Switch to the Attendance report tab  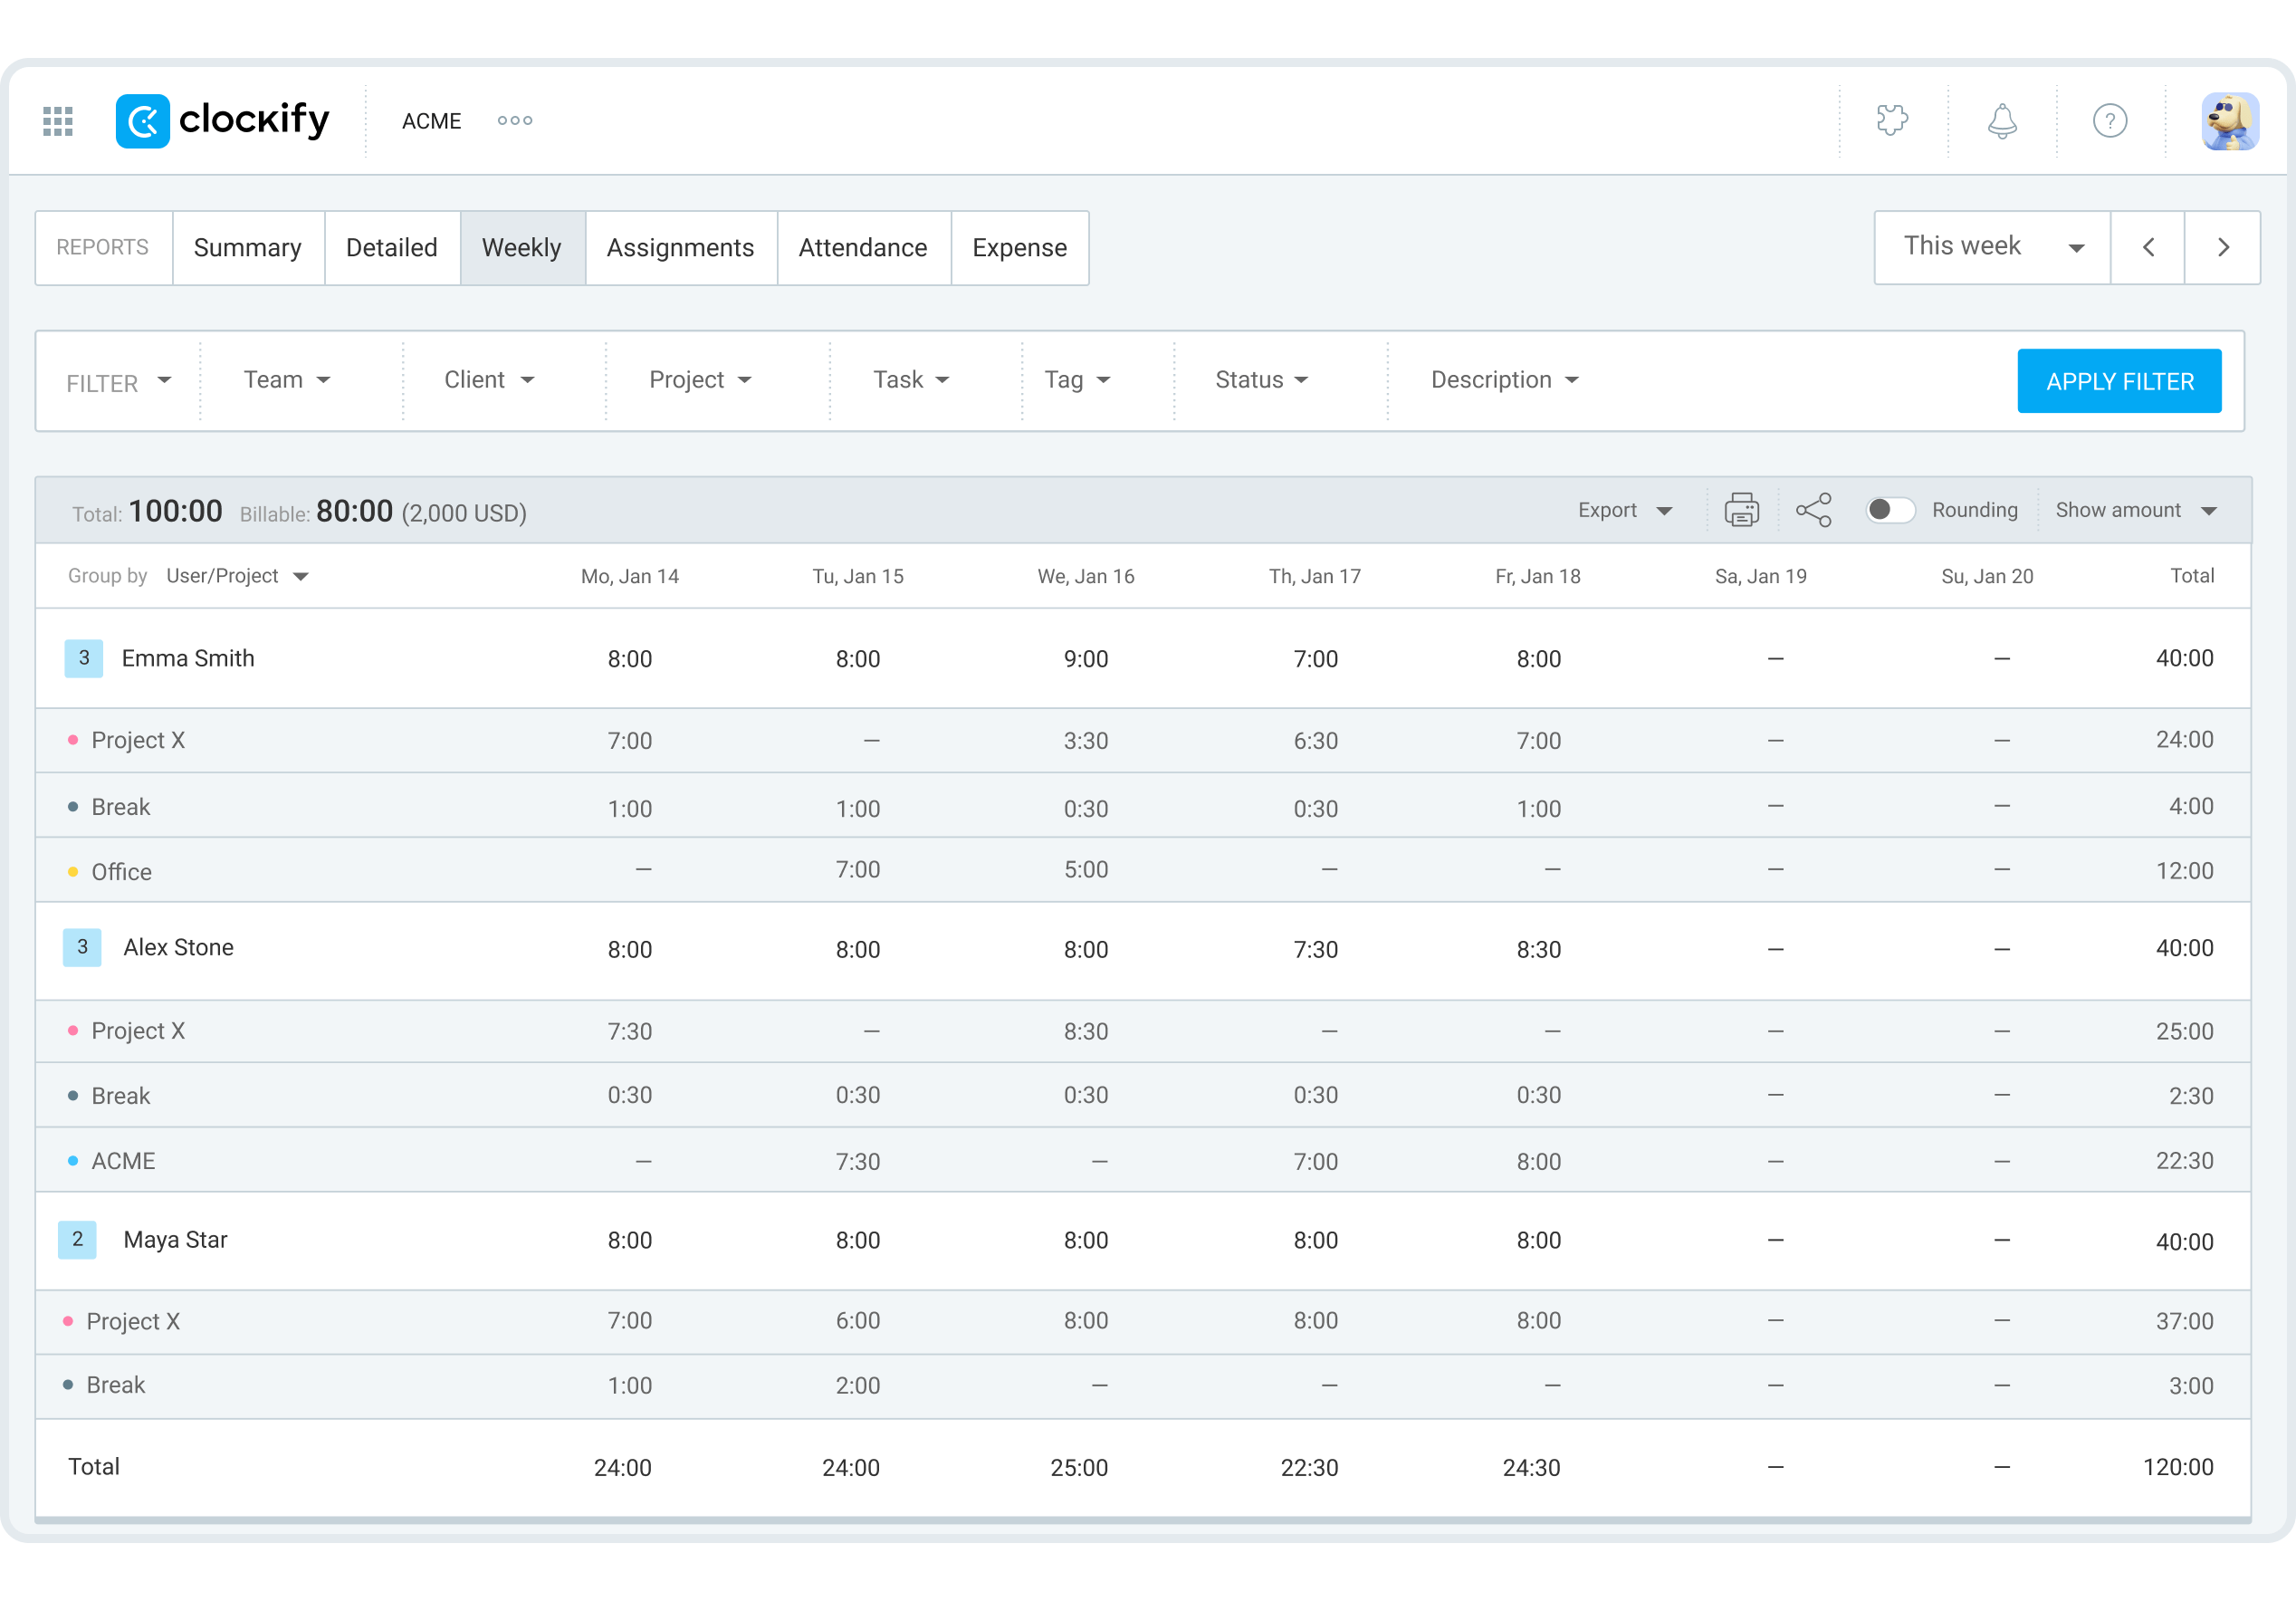click(x=863, y=247)
